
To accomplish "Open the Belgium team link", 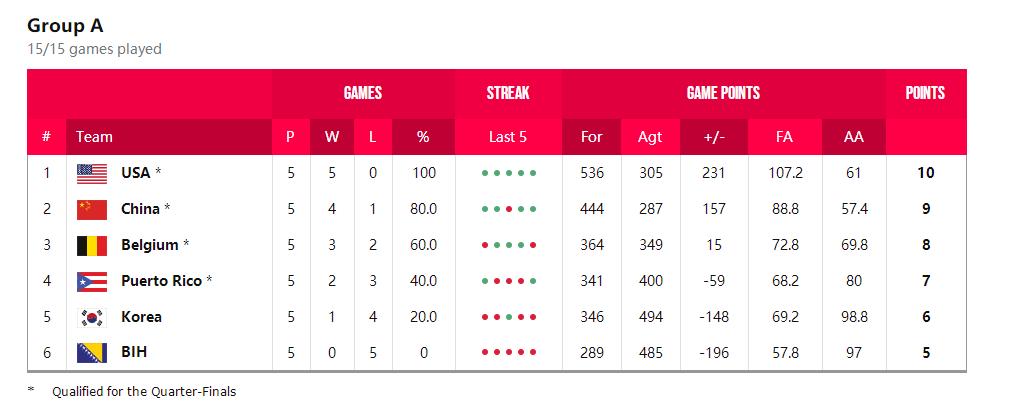I will coord(149,245).
